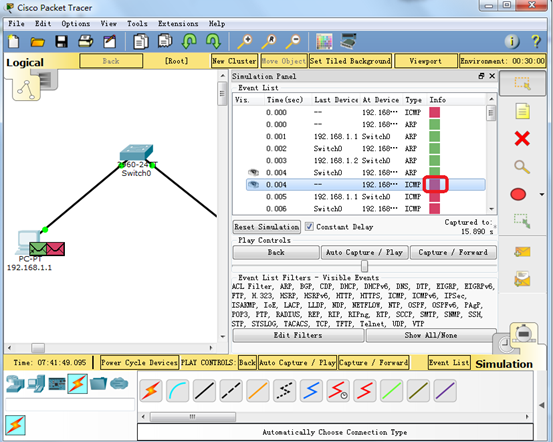Click the Undo green arrow icon
The height and width of the screenshot is (442, 553).
pos(189,41)
